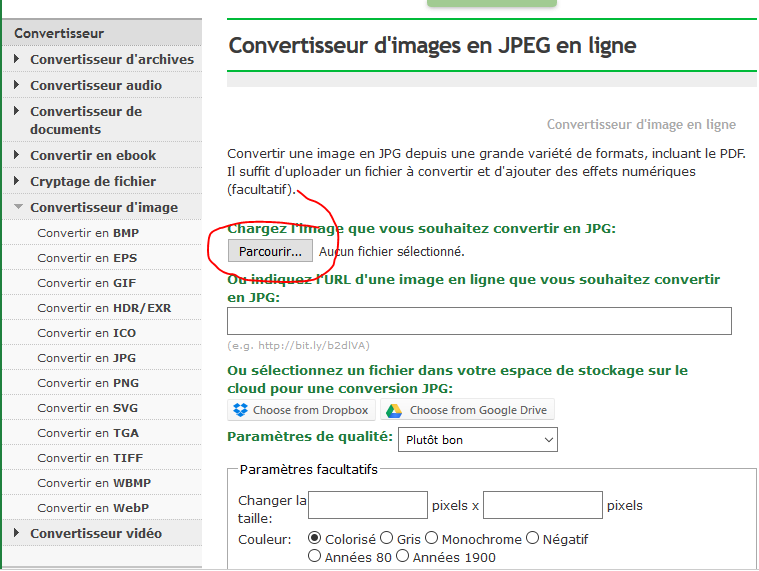
Task: Open Convertir en WBMP link
Action: point(94,483)
